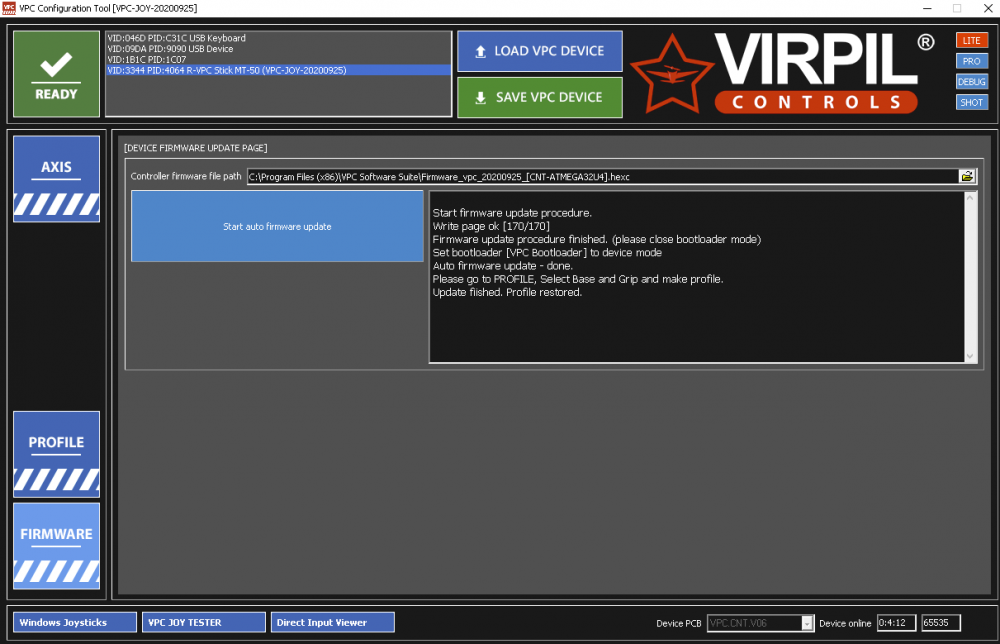Click 'Firmware update procedure finished' log line
Image resolution: width=1000 pixels, height=644 pixels.
click(x=597, y=240)
